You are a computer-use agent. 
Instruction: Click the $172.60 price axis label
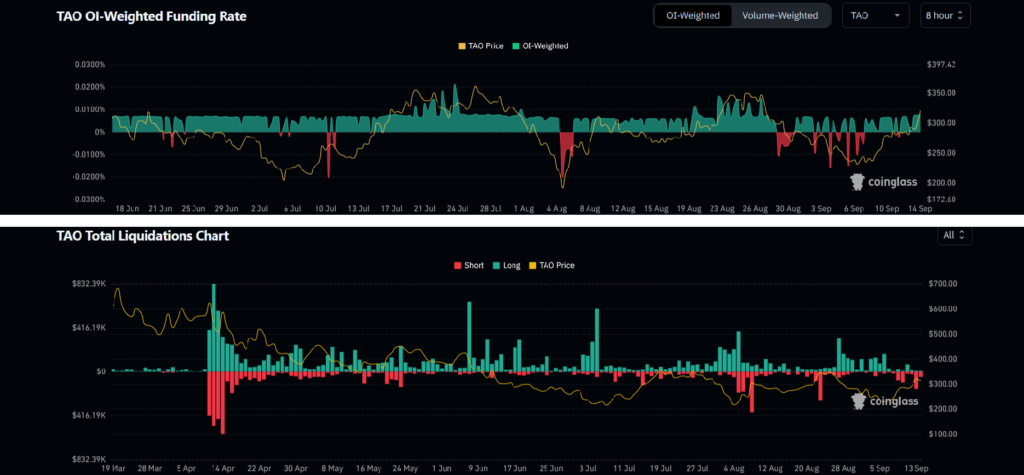[941, 199]
